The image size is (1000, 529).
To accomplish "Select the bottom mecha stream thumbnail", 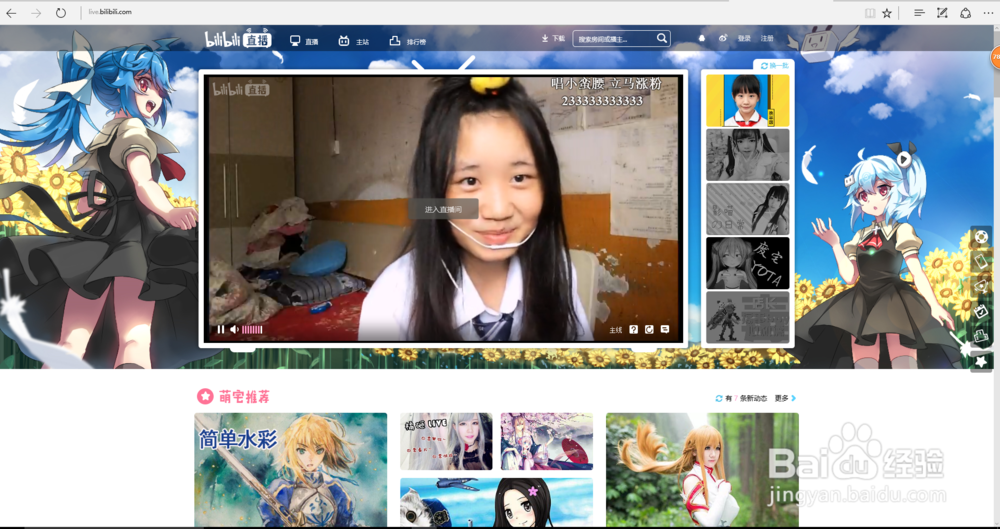I will (x=747, y=317).
